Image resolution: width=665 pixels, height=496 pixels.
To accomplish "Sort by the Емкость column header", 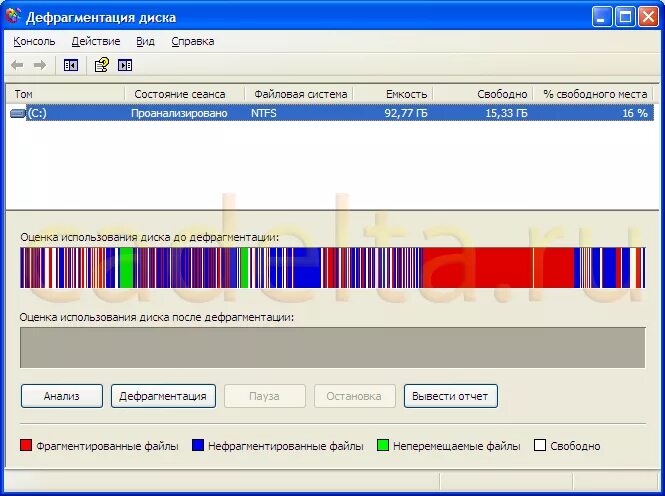I will click(393, 94).
